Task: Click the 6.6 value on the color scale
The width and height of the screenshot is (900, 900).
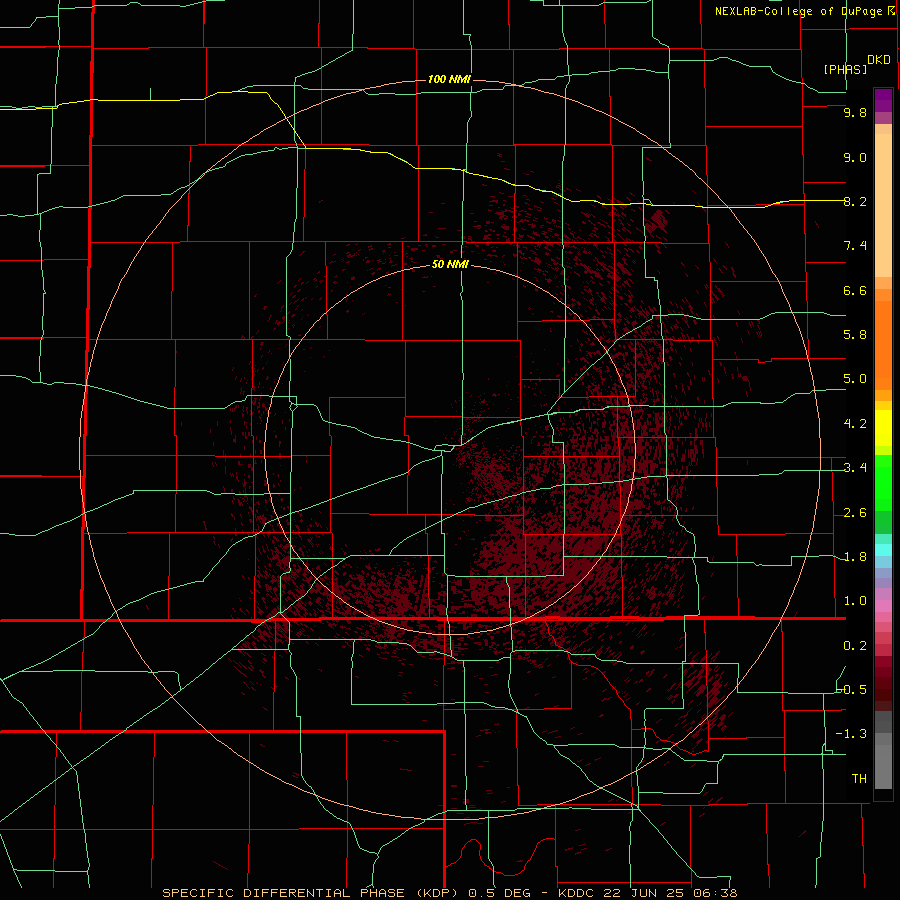Action: tap(855, 290)
